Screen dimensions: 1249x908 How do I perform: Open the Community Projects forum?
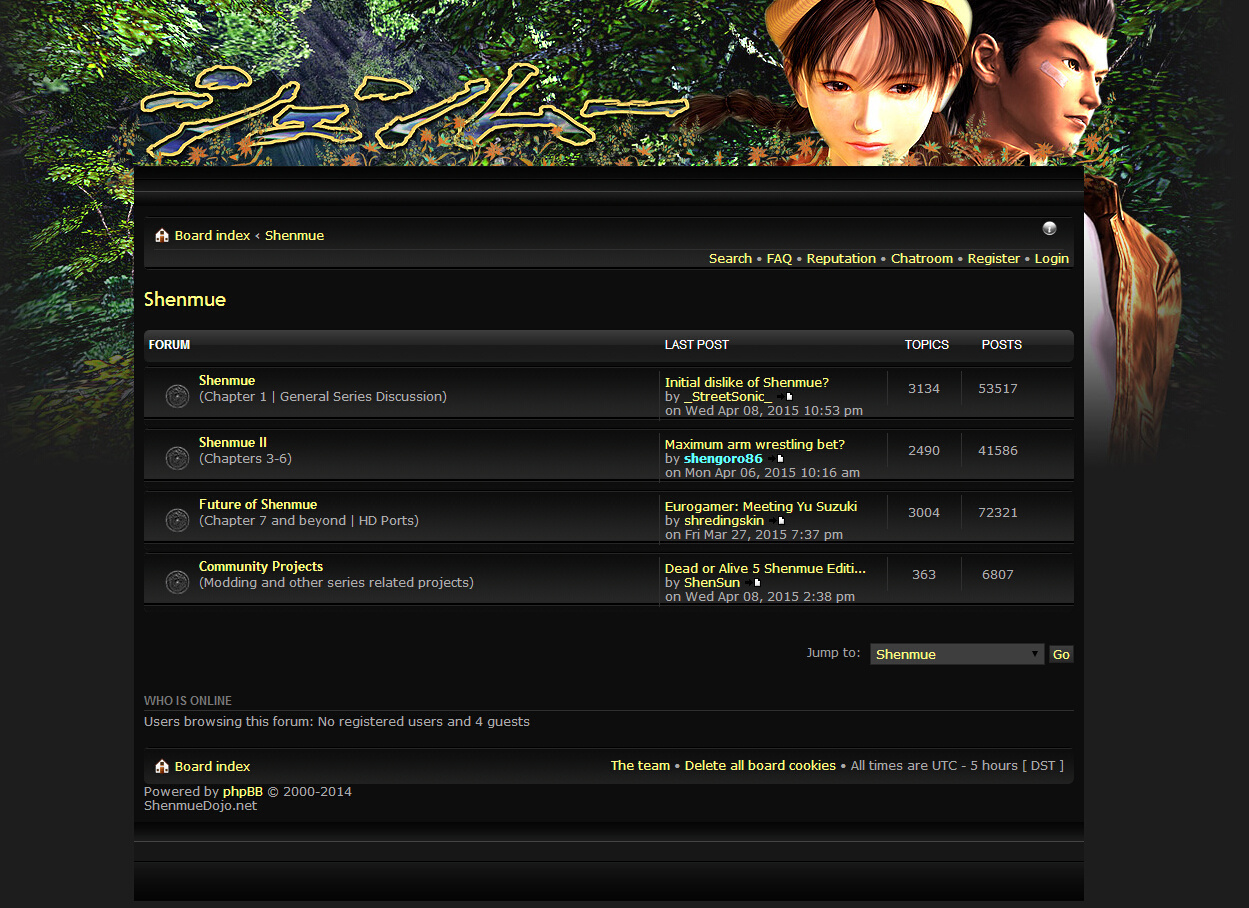click(x=261, y=567)
